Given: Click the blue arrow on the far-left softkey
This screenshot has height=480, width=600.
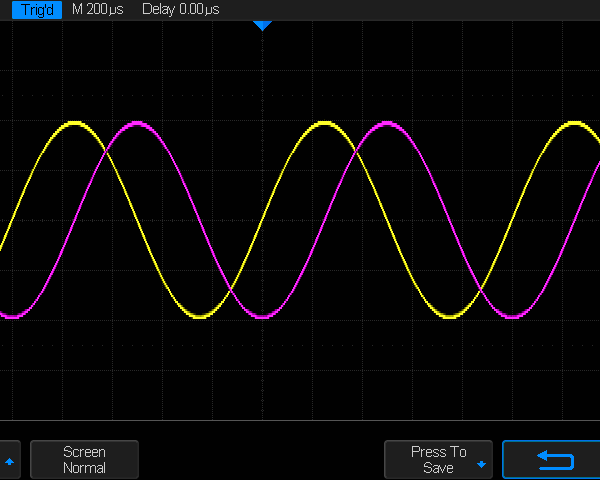Looking at the screenshot, I should 9,461.
